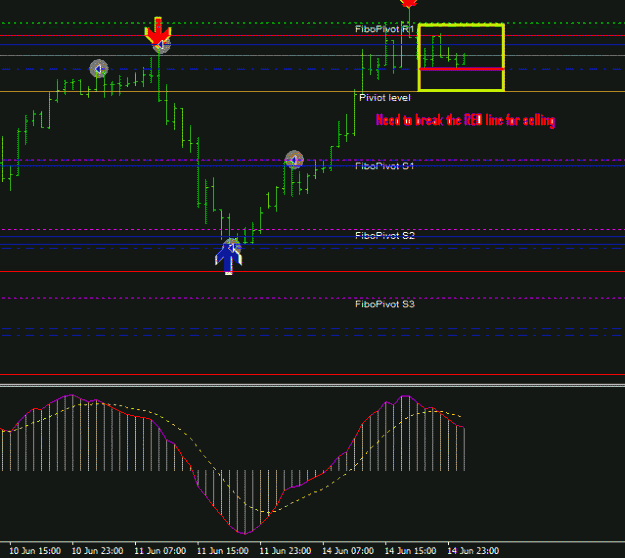Click the 14 Jun 07:00 time label
Viewport: 625px width, 558px height.
tap(348, 551)
